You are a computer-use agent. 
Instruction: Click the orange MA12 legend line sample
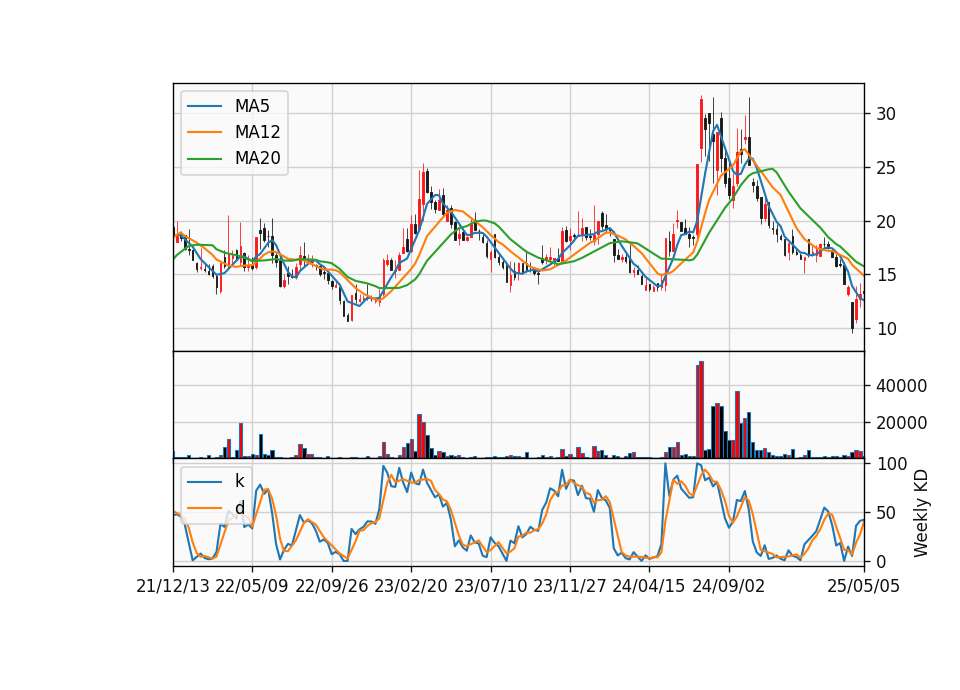click(x=204, y=132)
